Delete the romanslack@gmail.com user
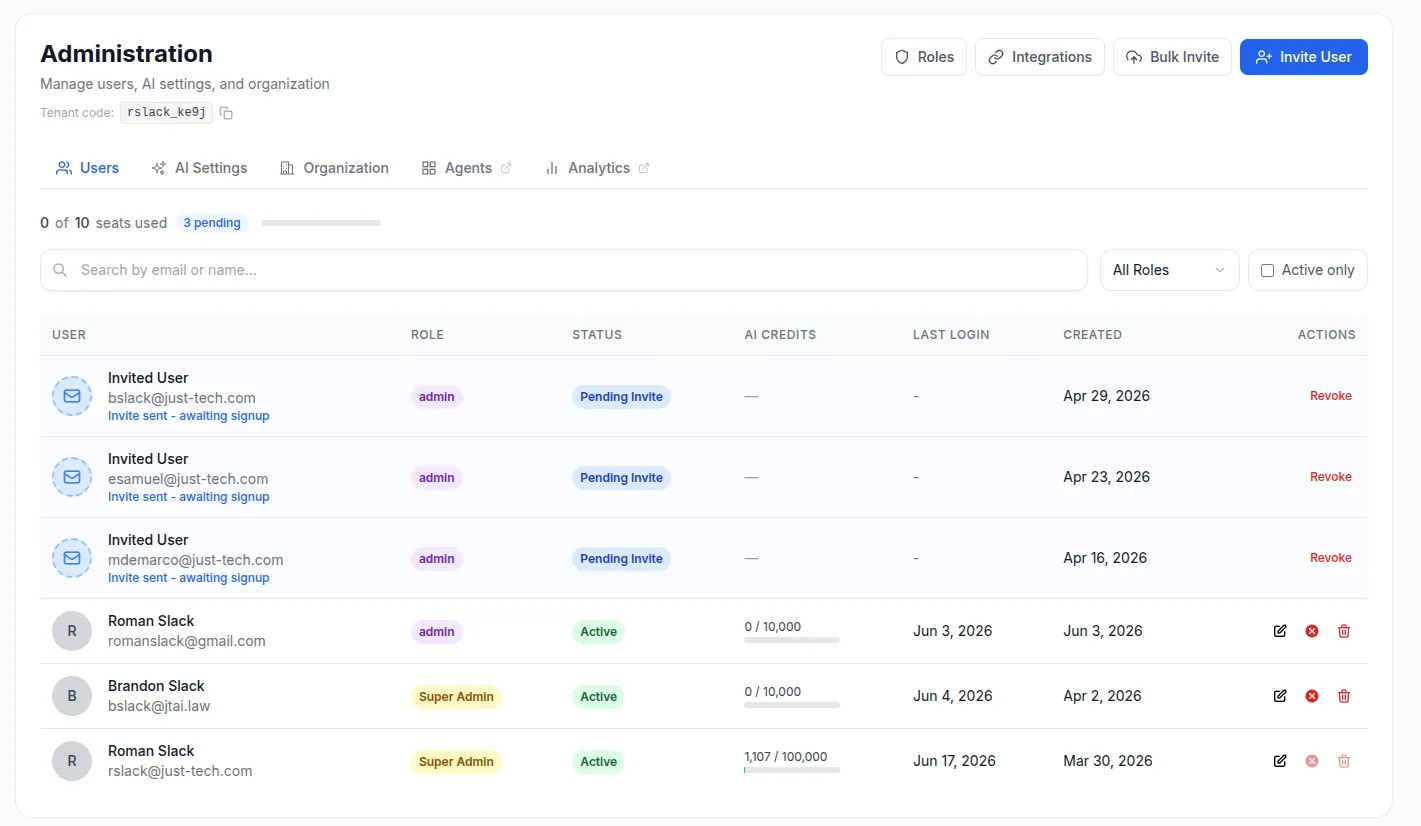1421x826 pixels. 1344,631
